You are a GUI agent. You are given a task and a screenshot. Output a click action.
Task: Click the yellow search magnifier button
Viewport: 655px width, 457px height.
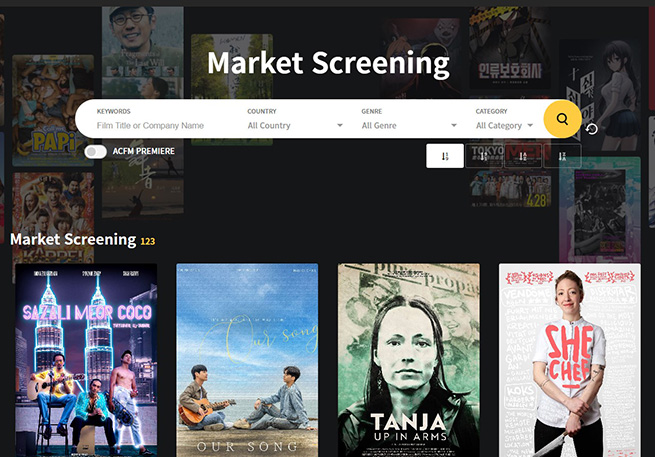click(x=562, y=119)
